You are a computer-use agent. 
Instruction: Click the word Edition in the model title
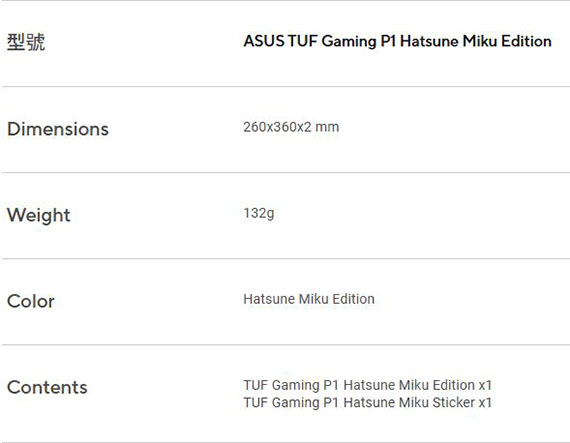pyautogui.click(x=526, y=41)
